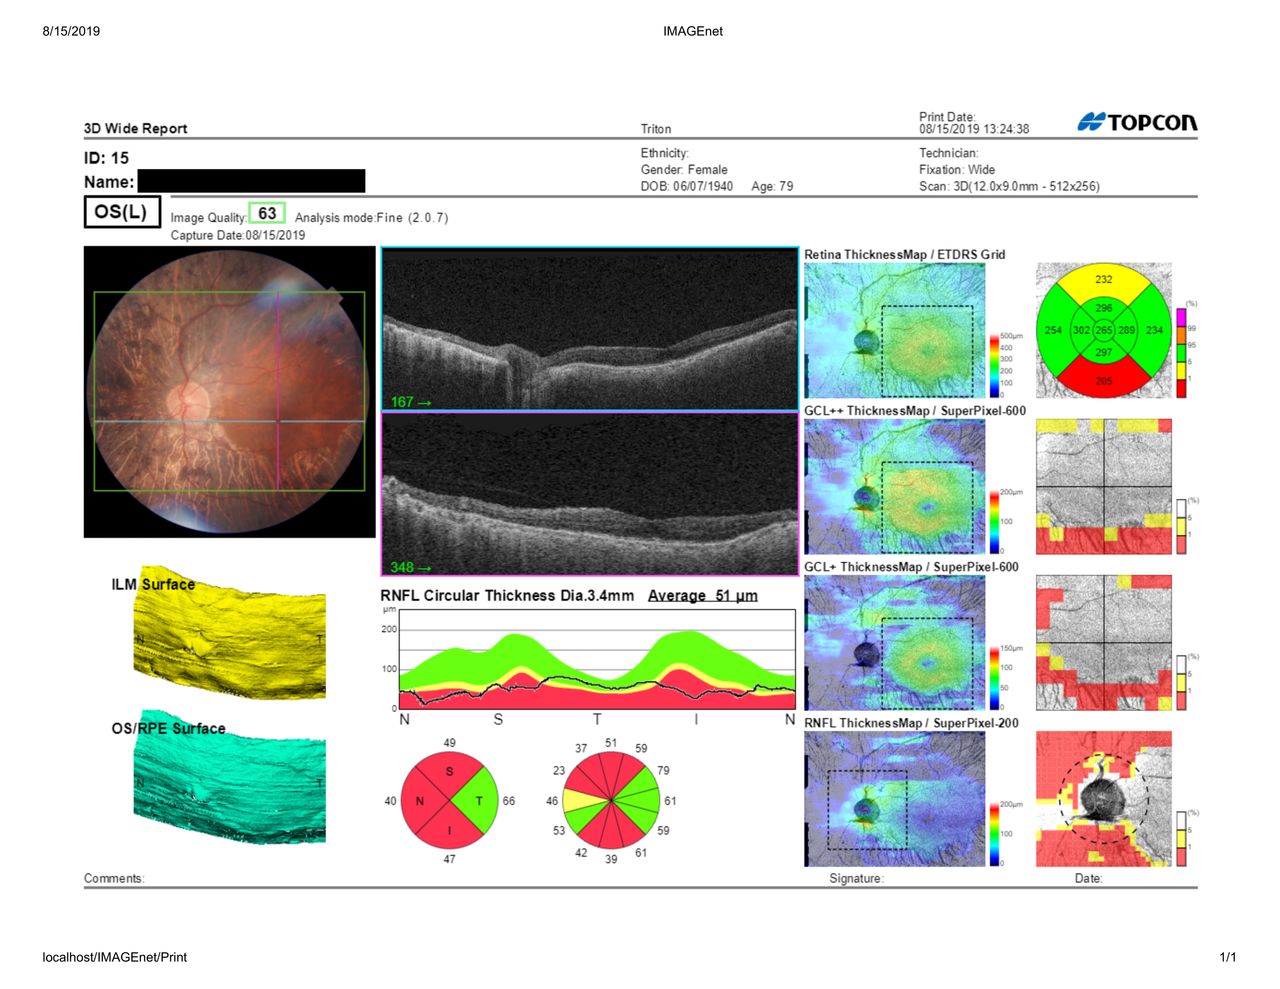Open the upper B-scan labeled 167

(589, 329)
